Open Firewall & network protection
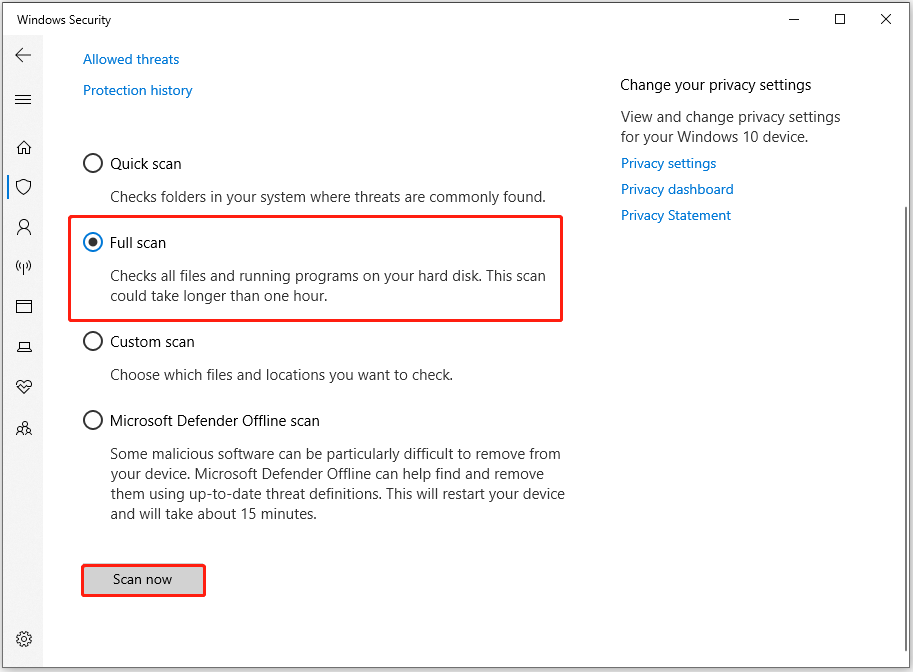This screenshot has width=913, height=672. tap(23, 267)
